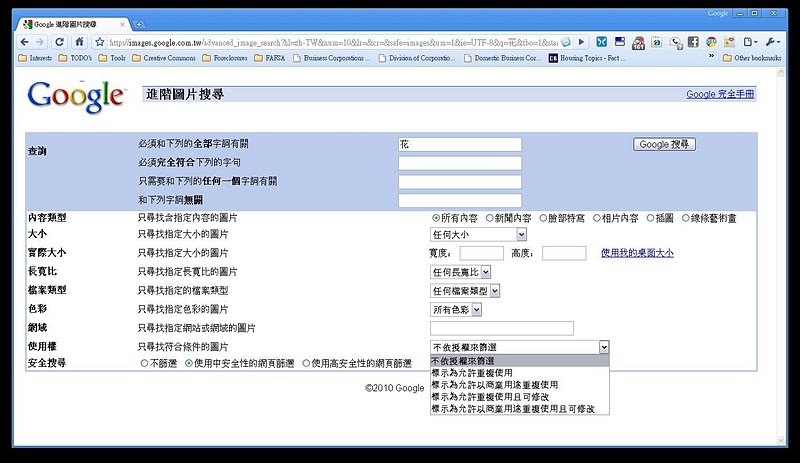Pick 標示為允許重複使用且可修改 in the dropdown list

(x=490, y=396)
